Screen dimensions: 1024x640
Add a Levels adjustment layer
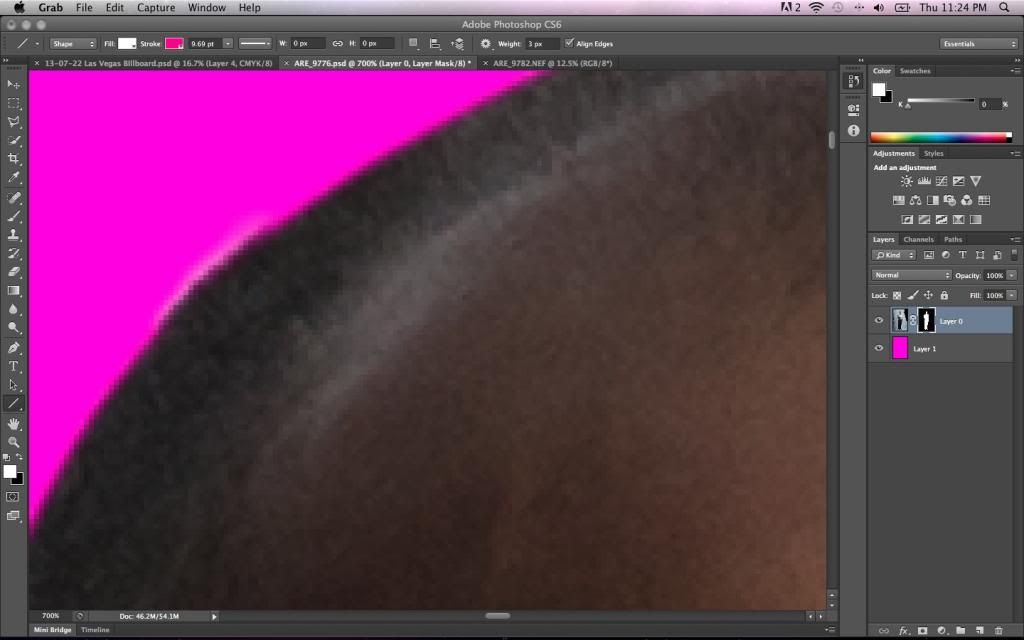[924, 182]
